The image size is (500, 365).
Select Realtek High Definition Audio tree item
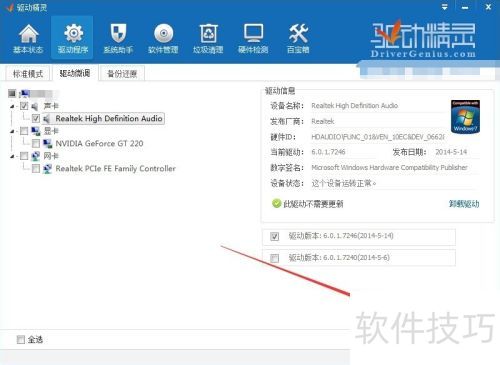click(109, 118)
